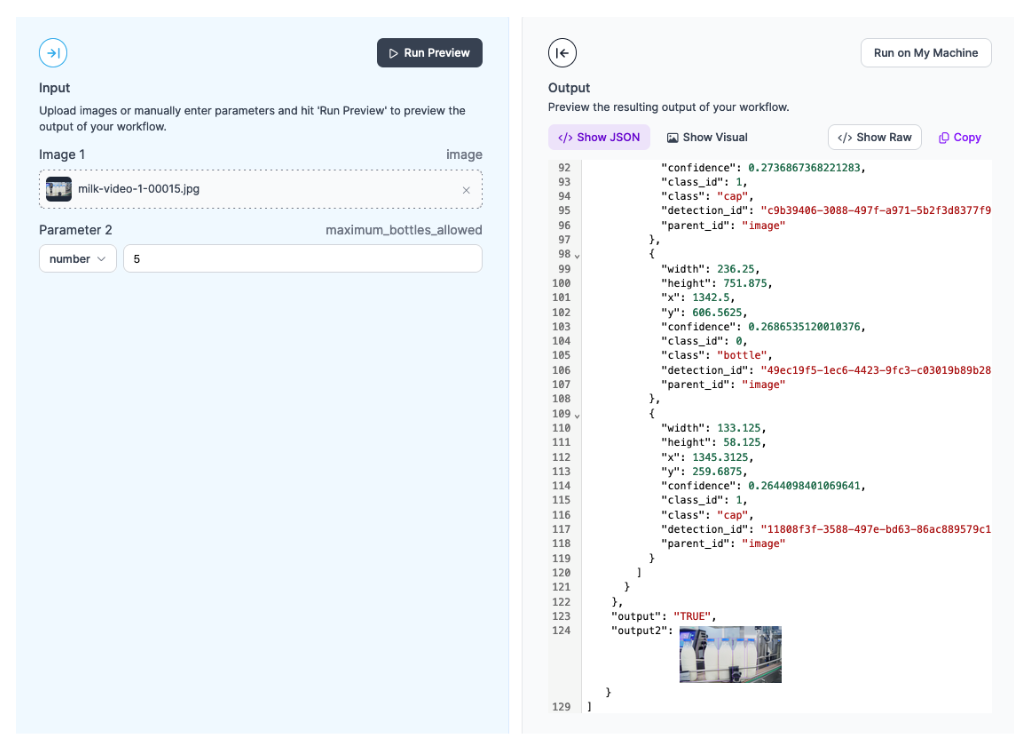Click the Output panel collapse arrow icon

[562, 53]
